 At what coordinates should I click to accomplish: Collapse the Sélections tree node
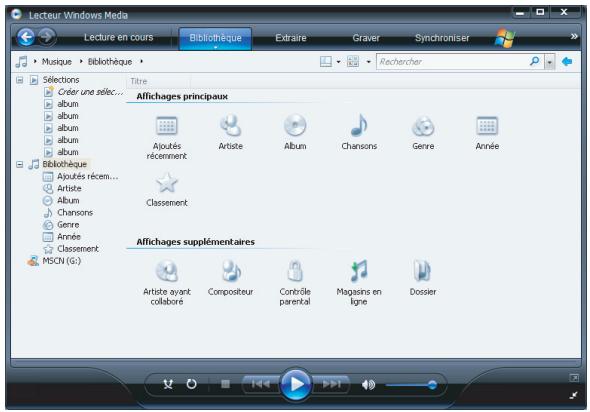click(x=20, y=80)
